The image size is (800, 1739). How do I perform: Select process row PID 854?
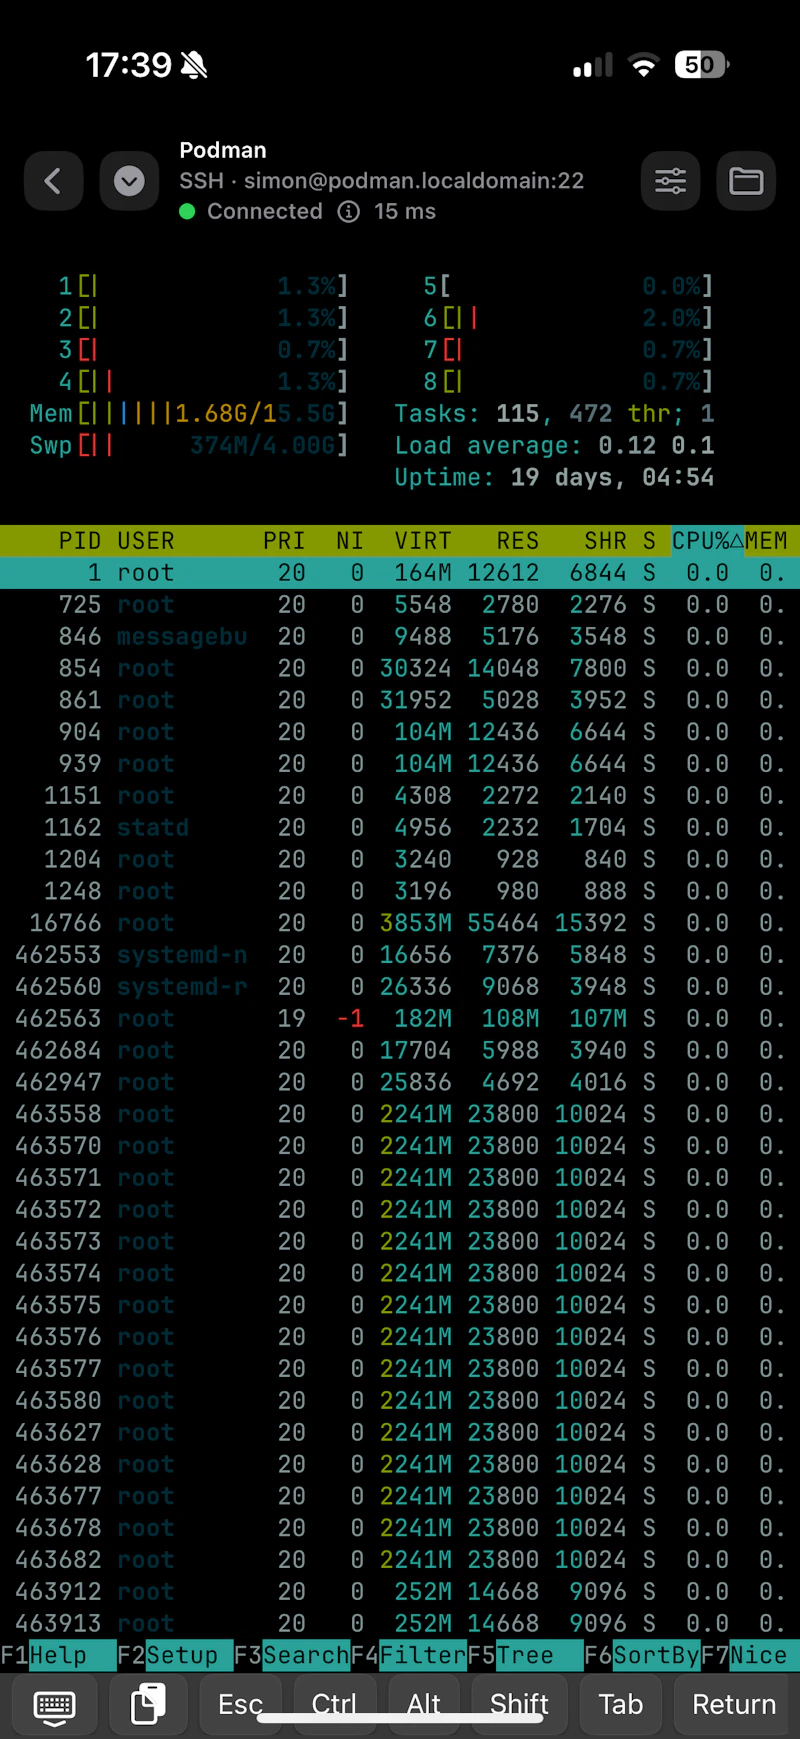[x=400, y=668]
